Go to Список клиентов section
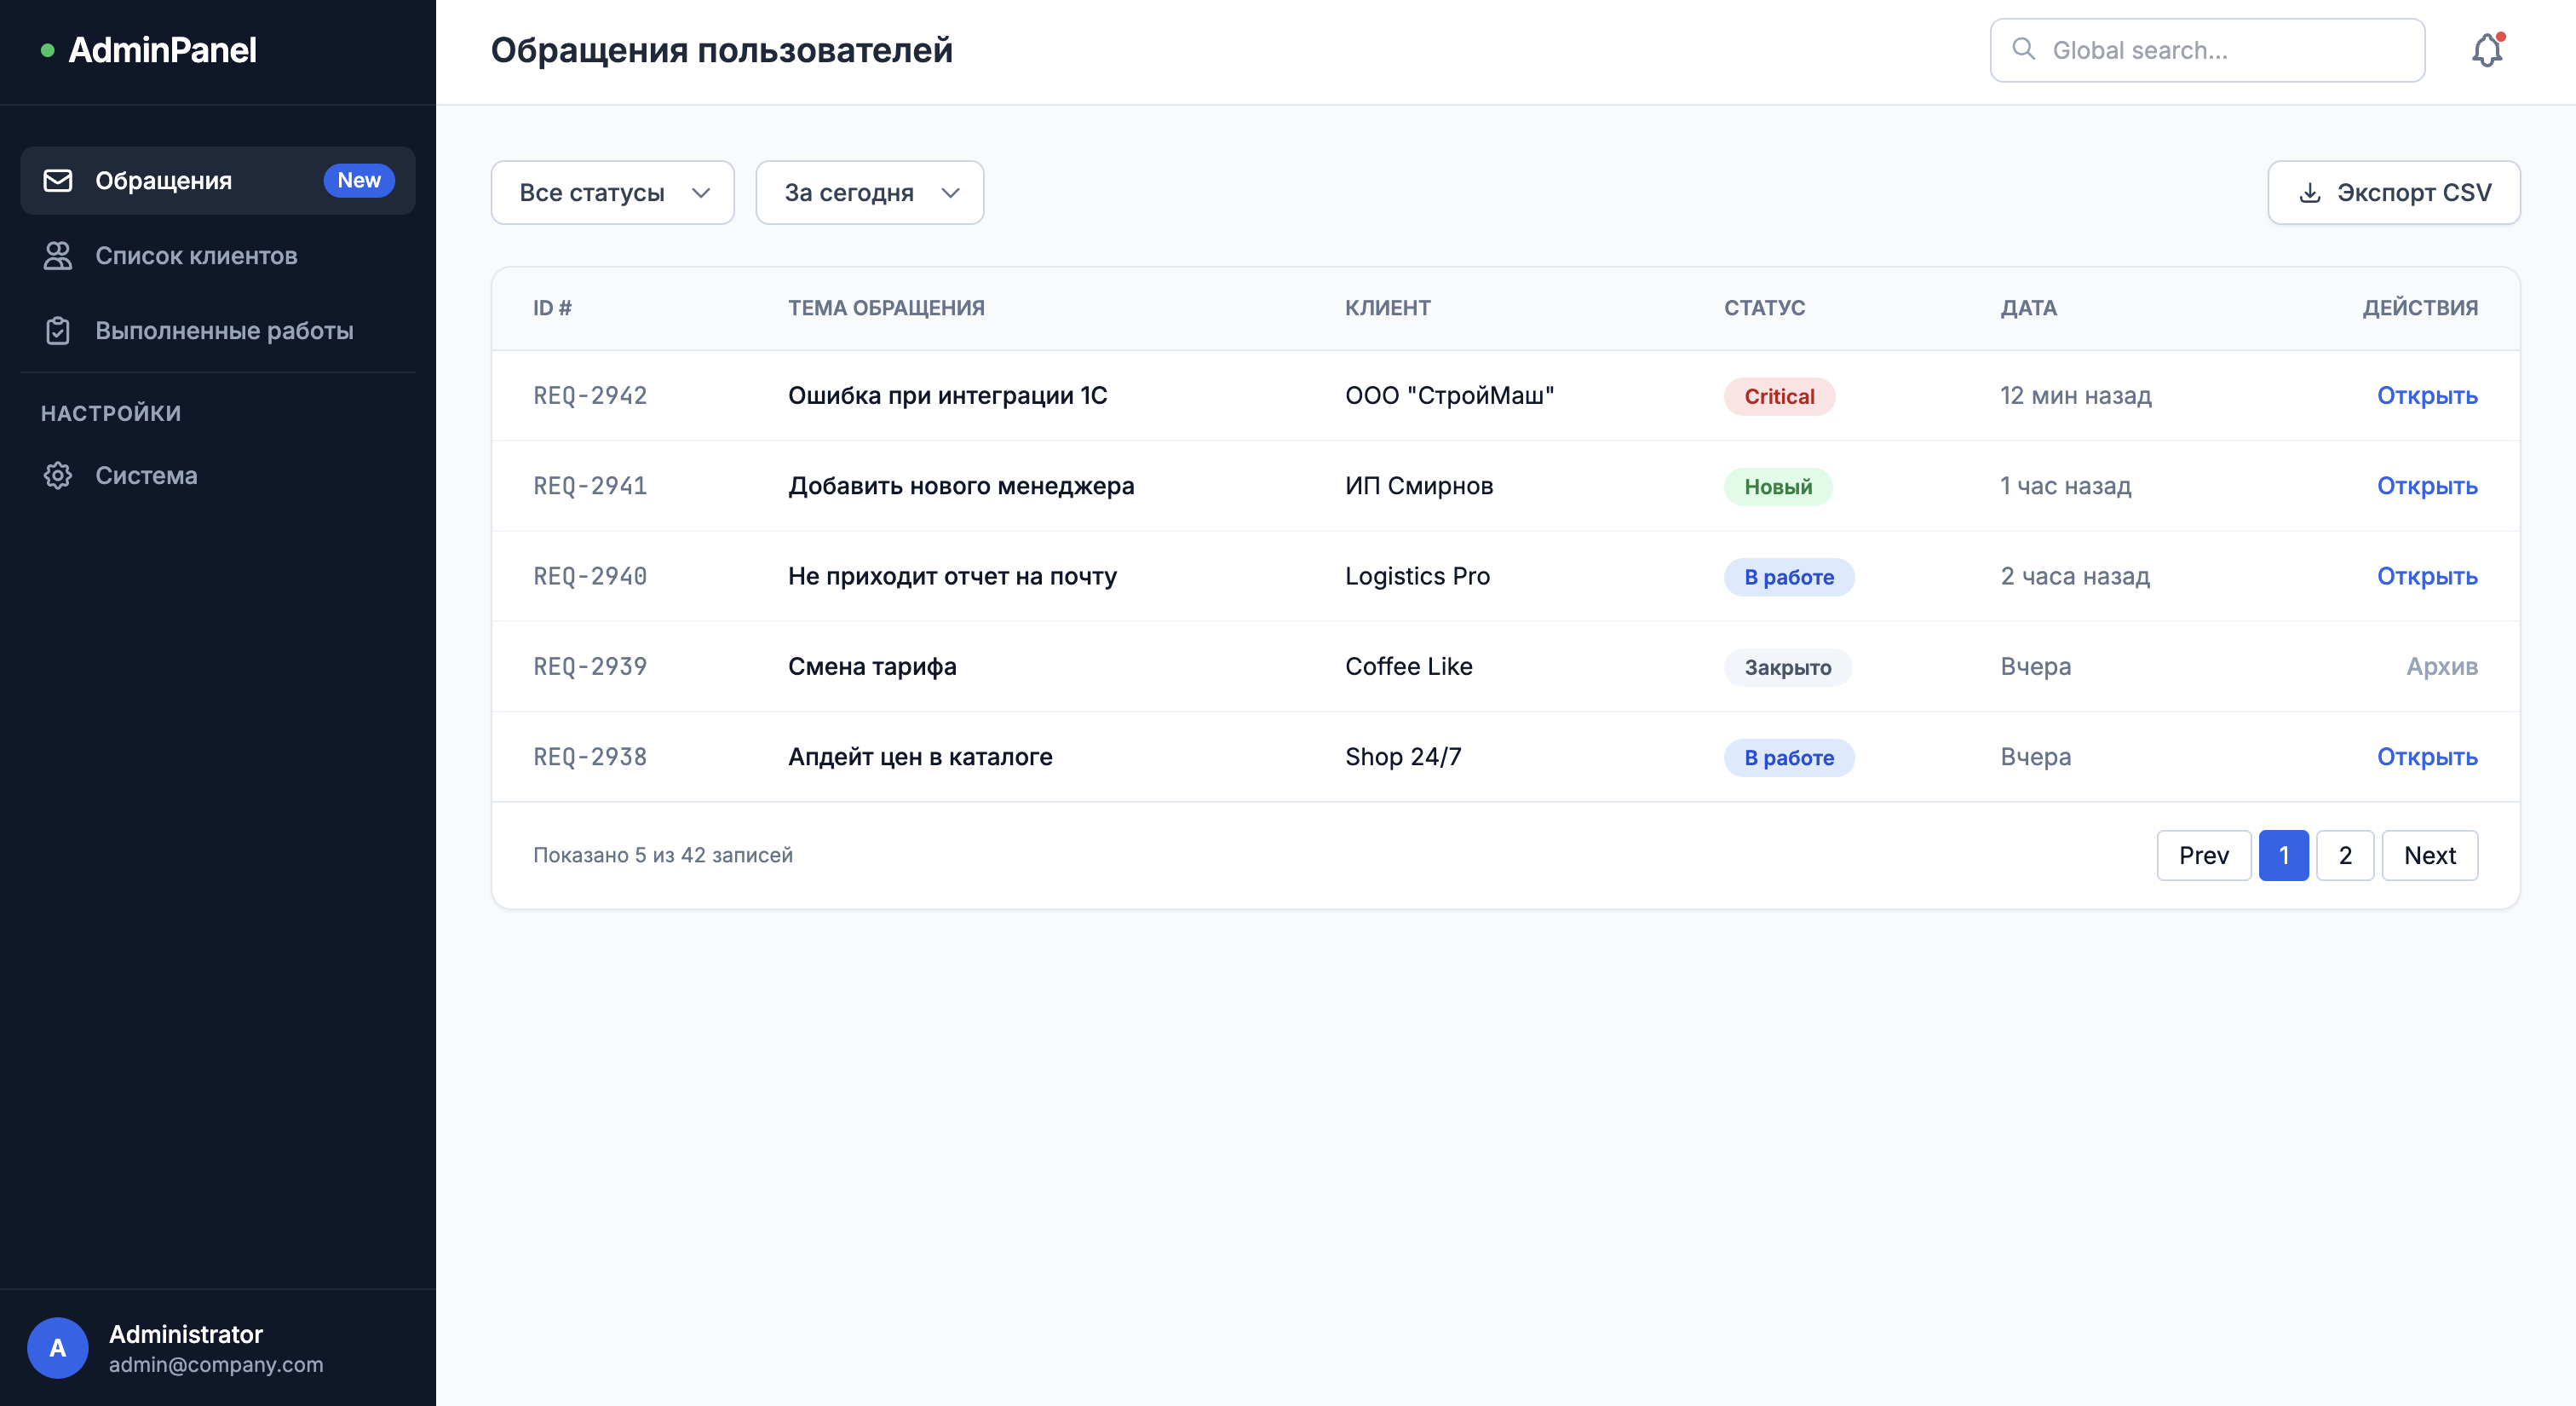This screenshot has height=1406, width=2576. tap(196, 256)
